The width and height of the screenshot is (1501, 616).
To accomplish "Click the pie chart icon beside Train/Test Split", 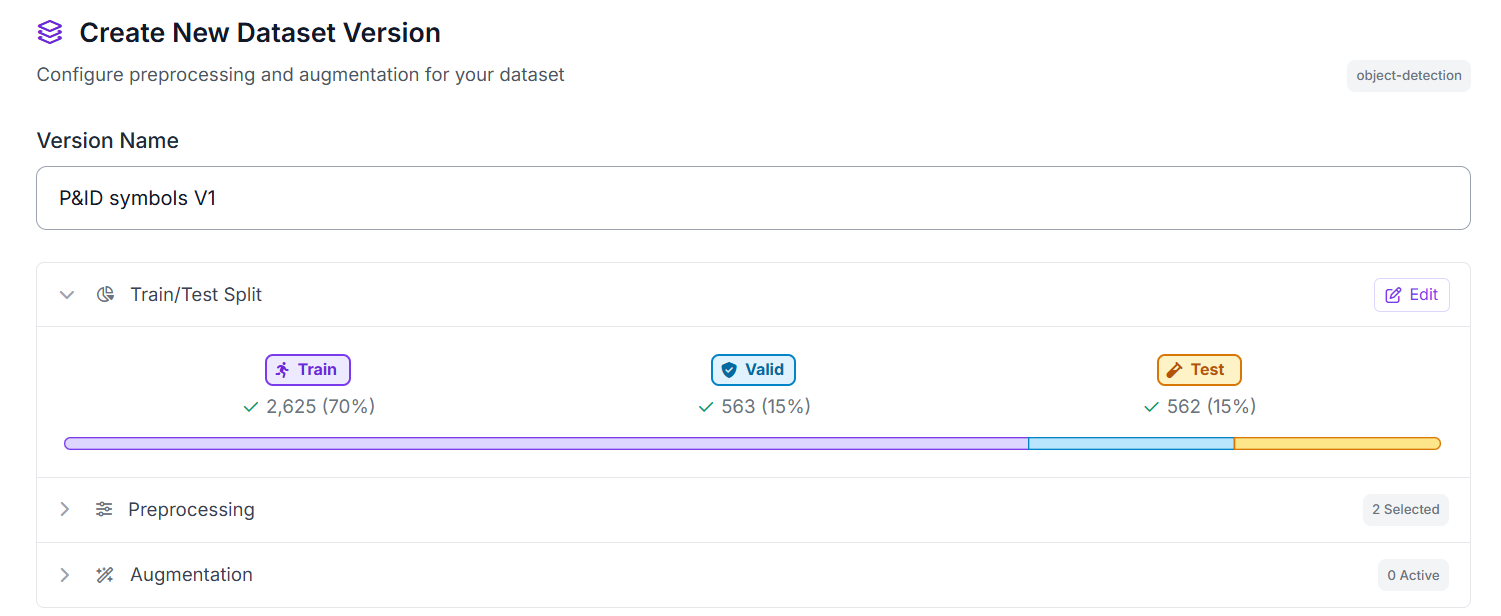I will point(105,295).
